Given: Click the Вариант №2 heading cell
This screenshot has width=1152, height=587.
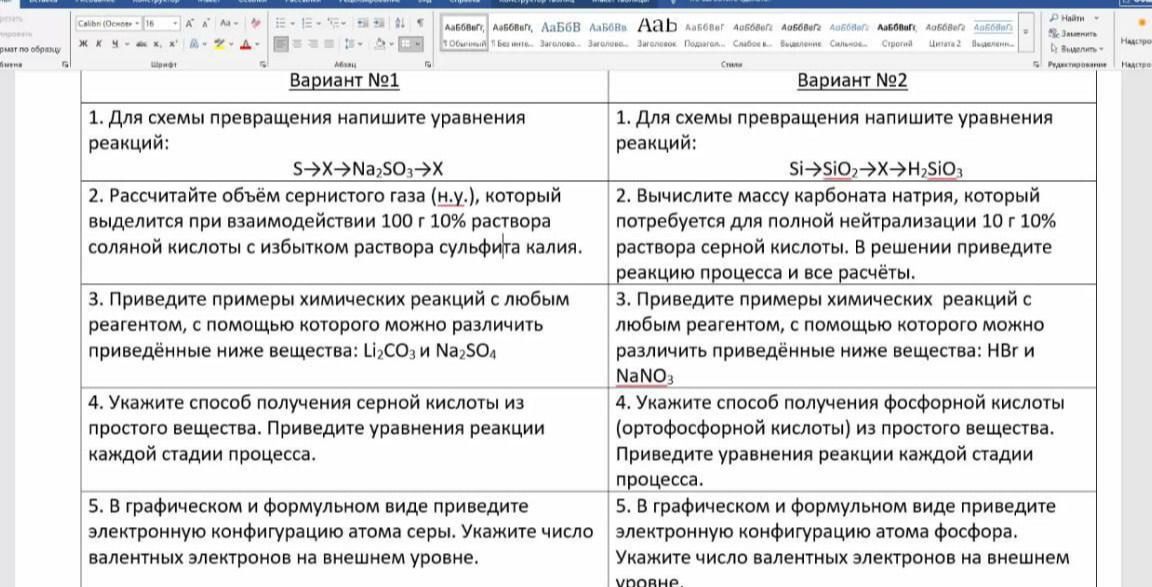Looking at the screenshot, I should [x=852, y=81].
